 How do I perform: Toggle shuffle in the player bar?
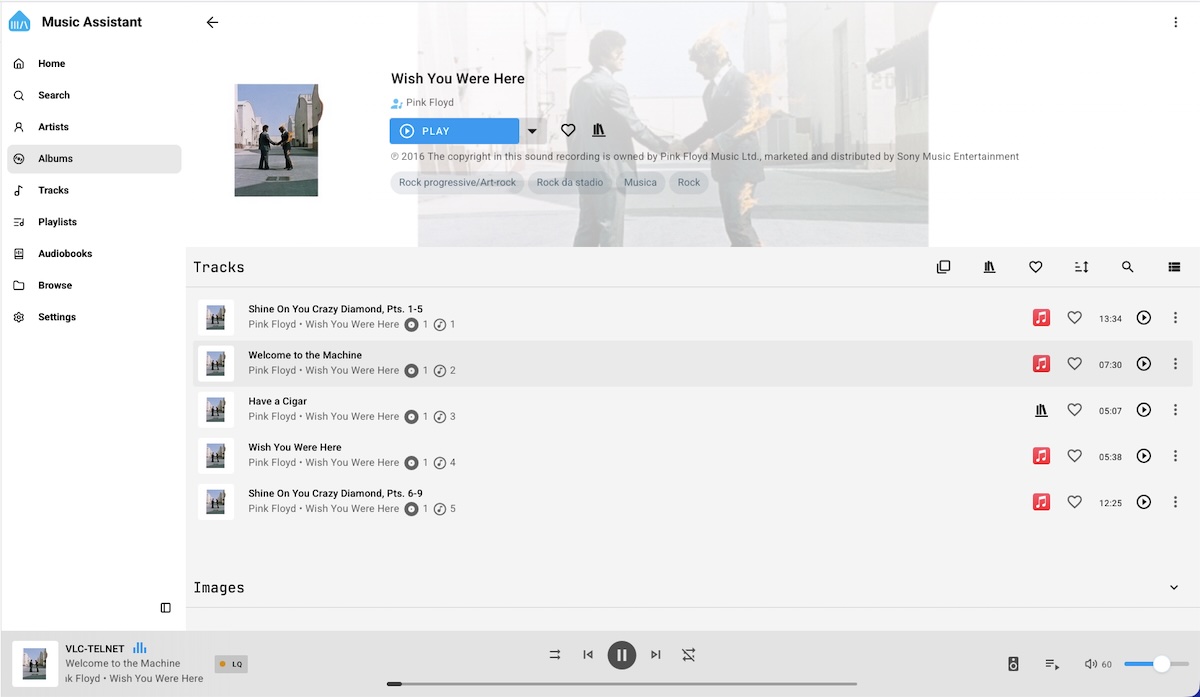[x=554, y=655]
